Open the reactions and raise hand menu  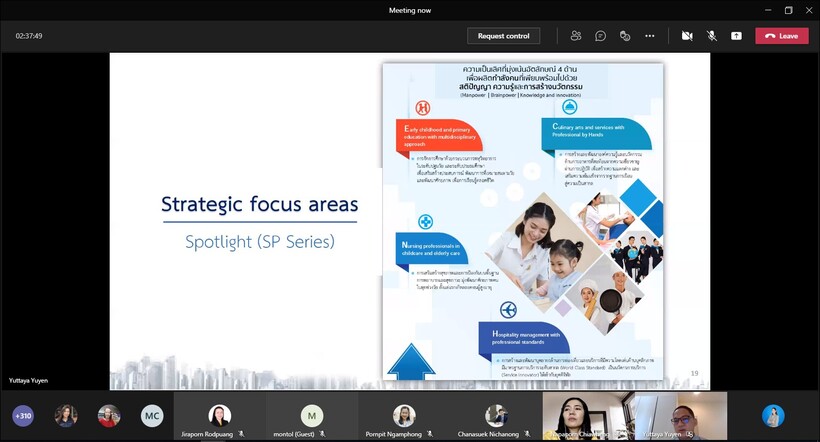coord(625,35)
